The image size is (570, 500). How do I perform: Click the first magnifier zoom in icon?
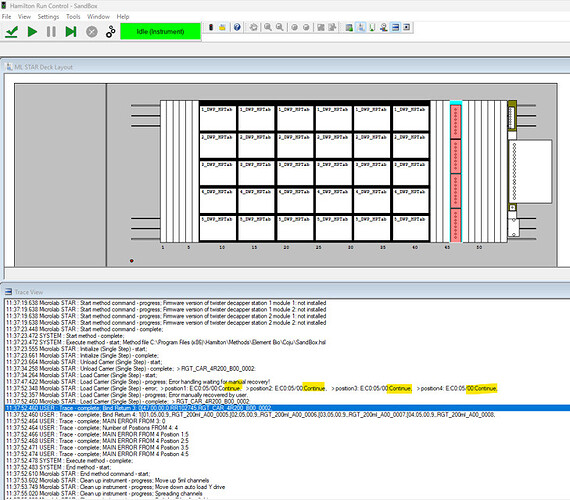(268, 27)
